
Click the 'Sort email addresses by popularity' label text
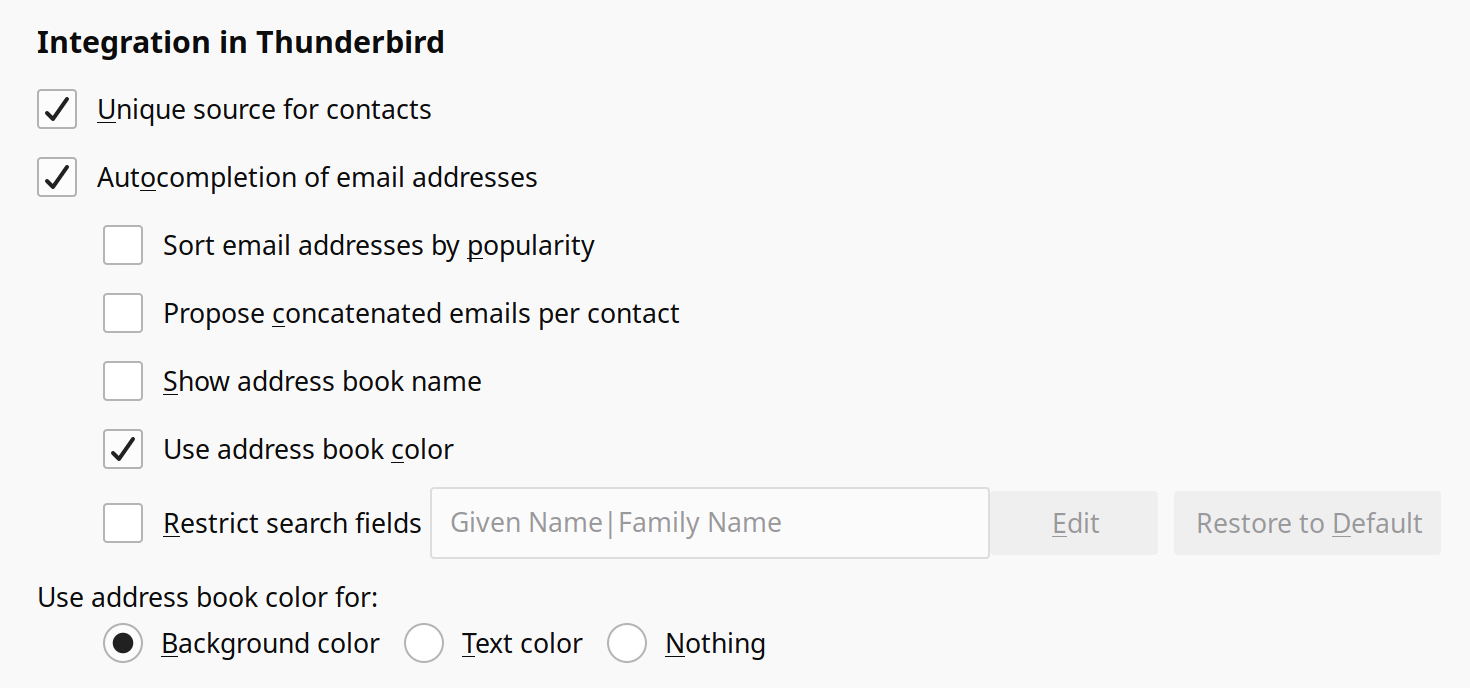point(379,245)
